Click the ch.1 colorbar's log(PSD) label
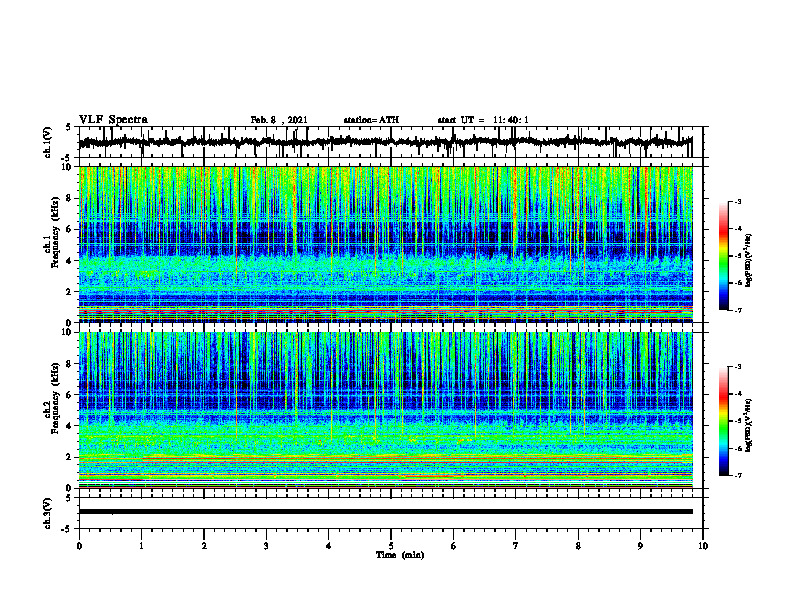The image size is (792, 612). 749,261
